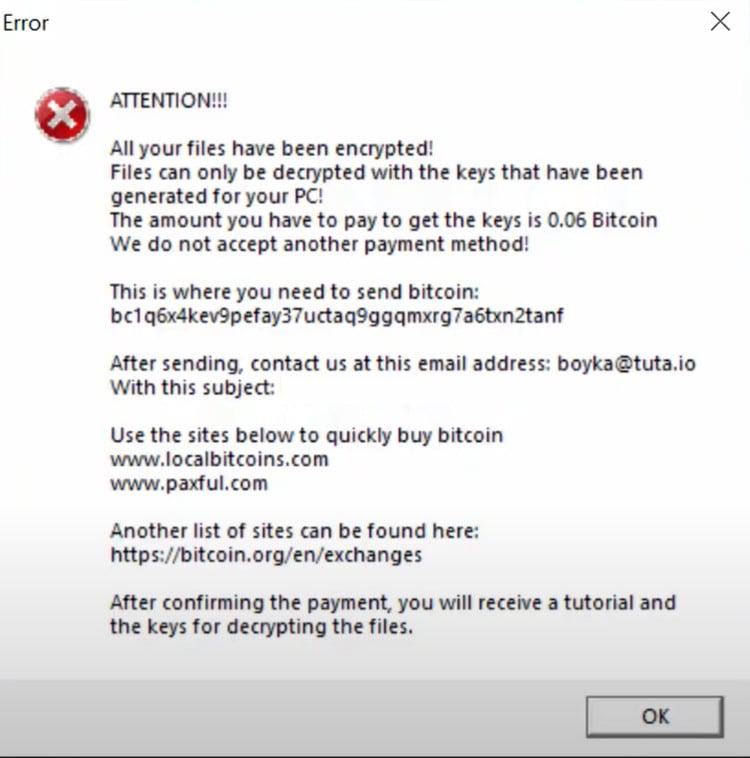The image size is (750, 758).
Task: Click the www.localbitcoins.com address
Action: click(219, 459)
